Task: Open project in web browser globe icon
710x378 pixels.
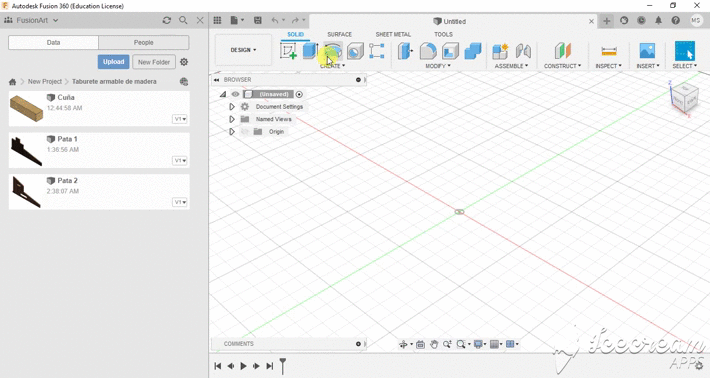Action: tap(184, 81)
